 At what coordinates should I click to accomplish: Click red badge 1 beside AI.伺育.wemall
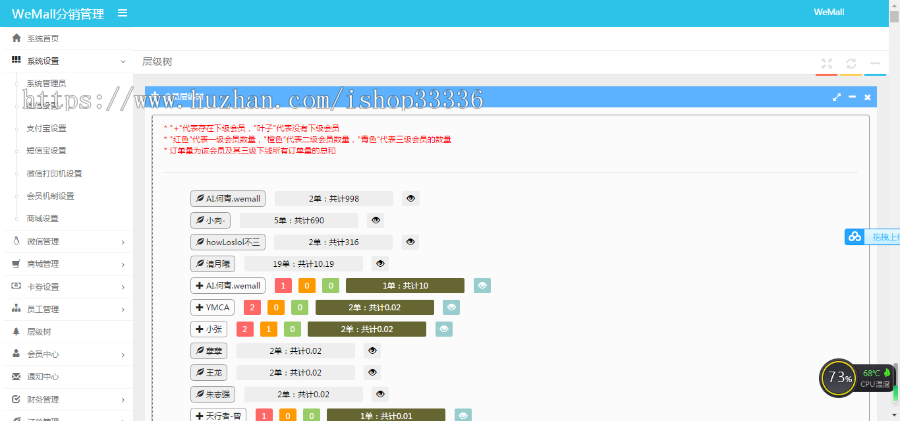284,285
